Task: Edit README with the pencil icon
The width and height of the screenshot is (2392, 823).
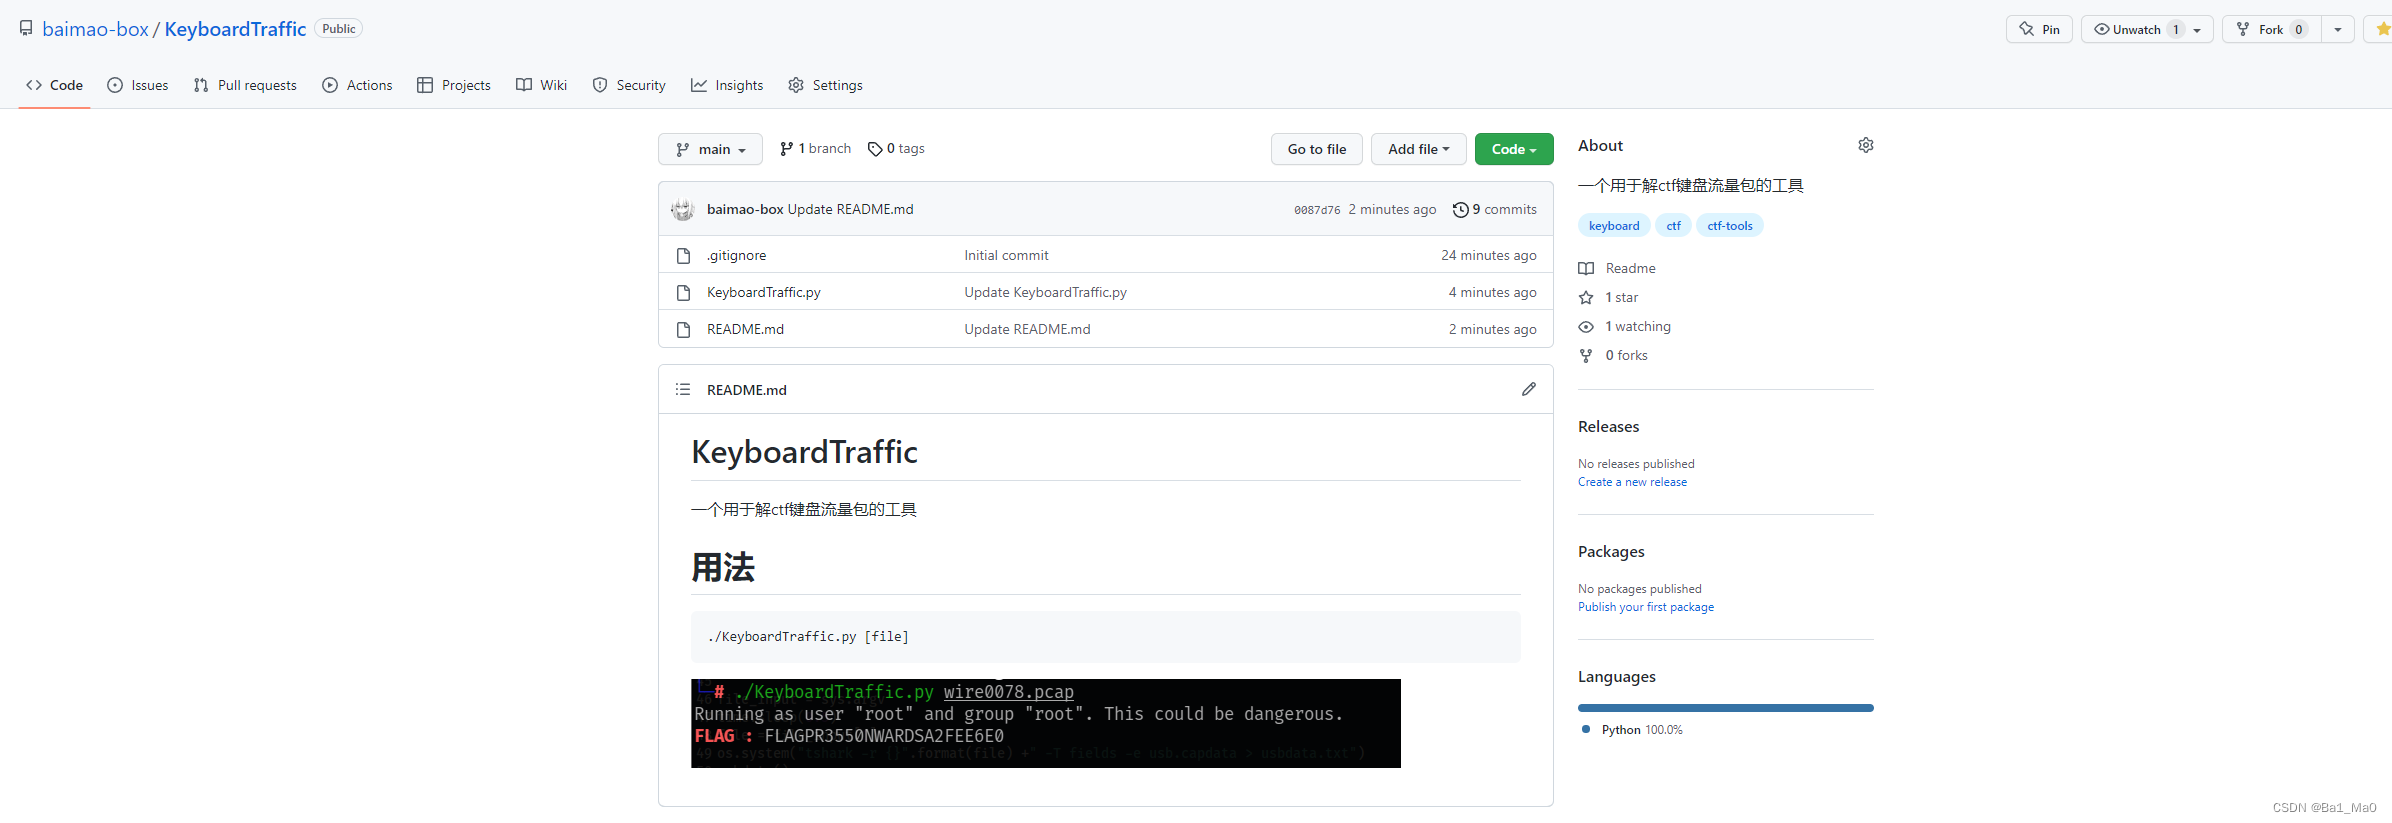Action: click(x=1528, y=389)
